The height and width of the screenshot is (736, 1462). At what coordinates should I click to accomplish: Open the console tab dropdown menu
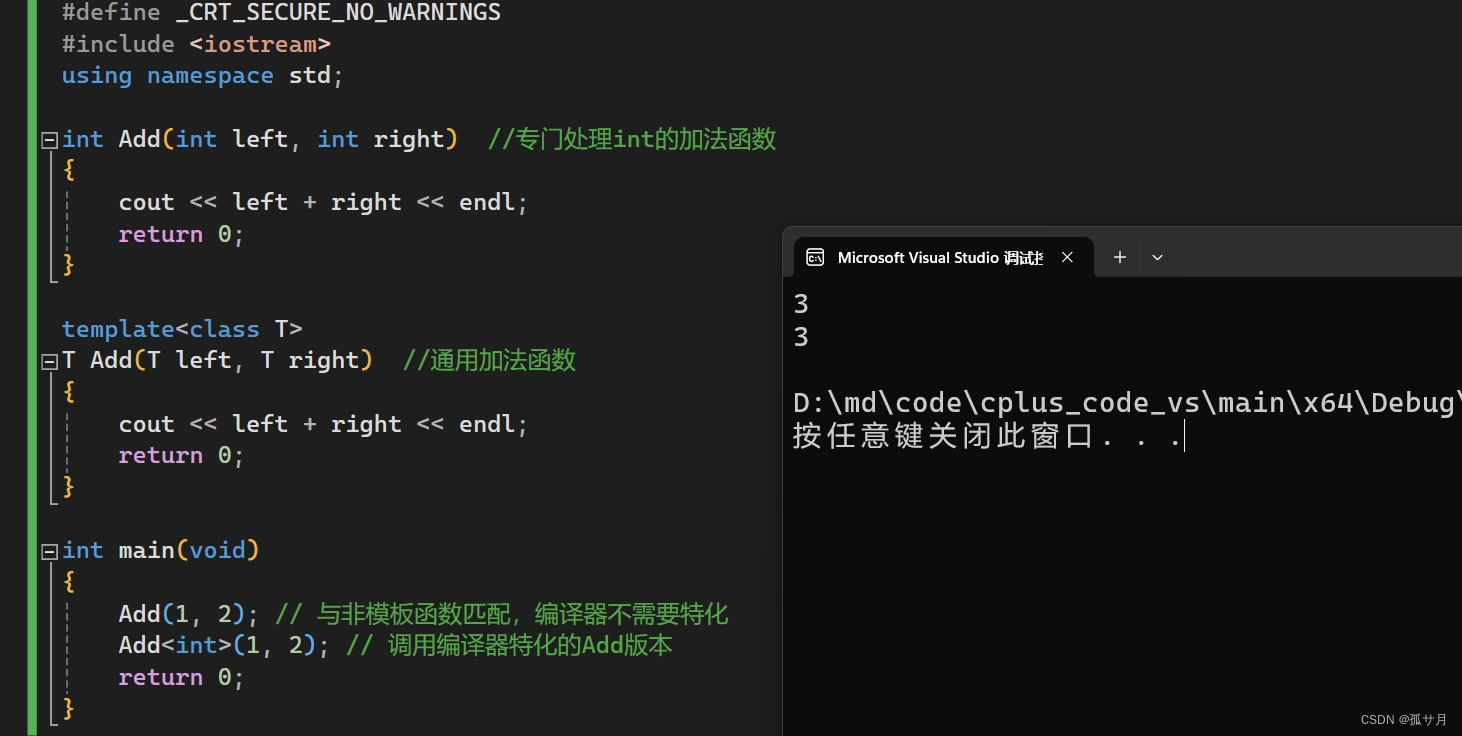(1157, 257)
